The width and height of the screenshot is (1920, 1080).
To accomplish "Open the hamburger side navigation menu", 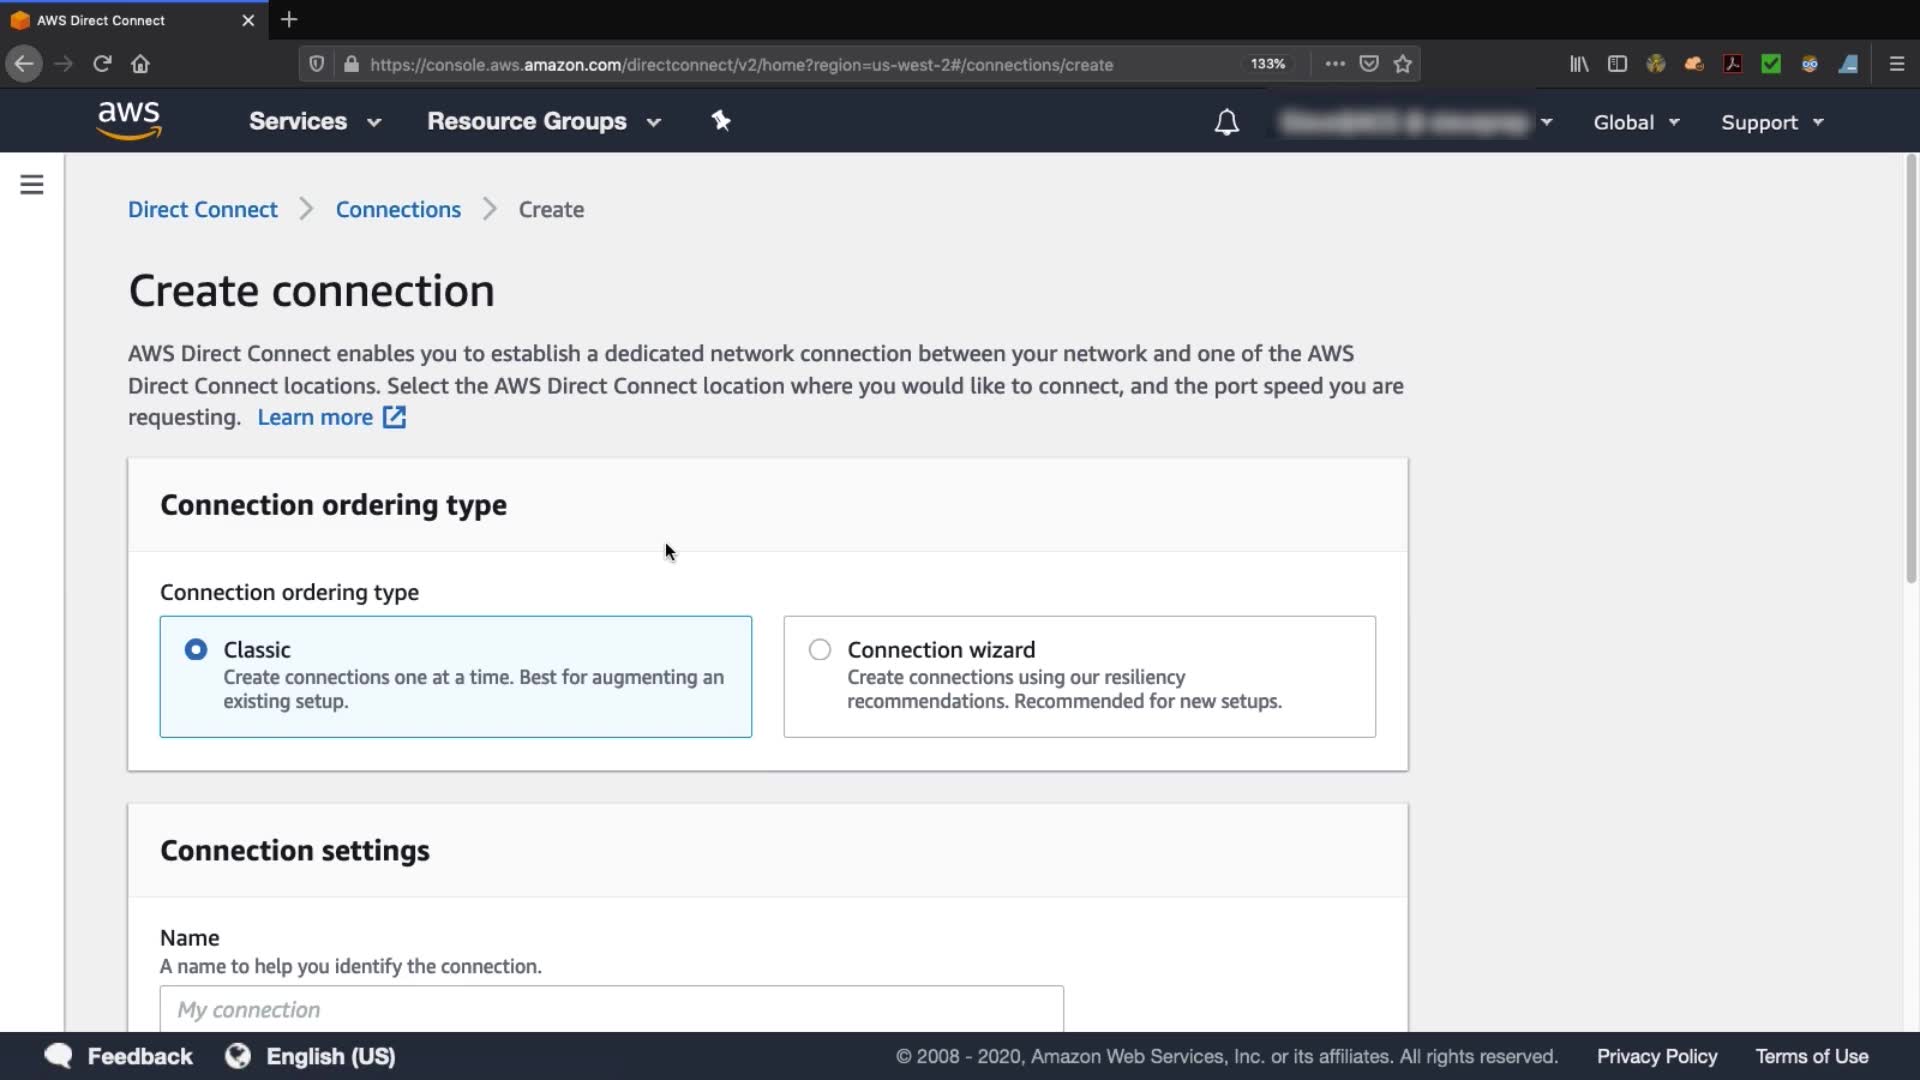I will click(x=32, y=185).
